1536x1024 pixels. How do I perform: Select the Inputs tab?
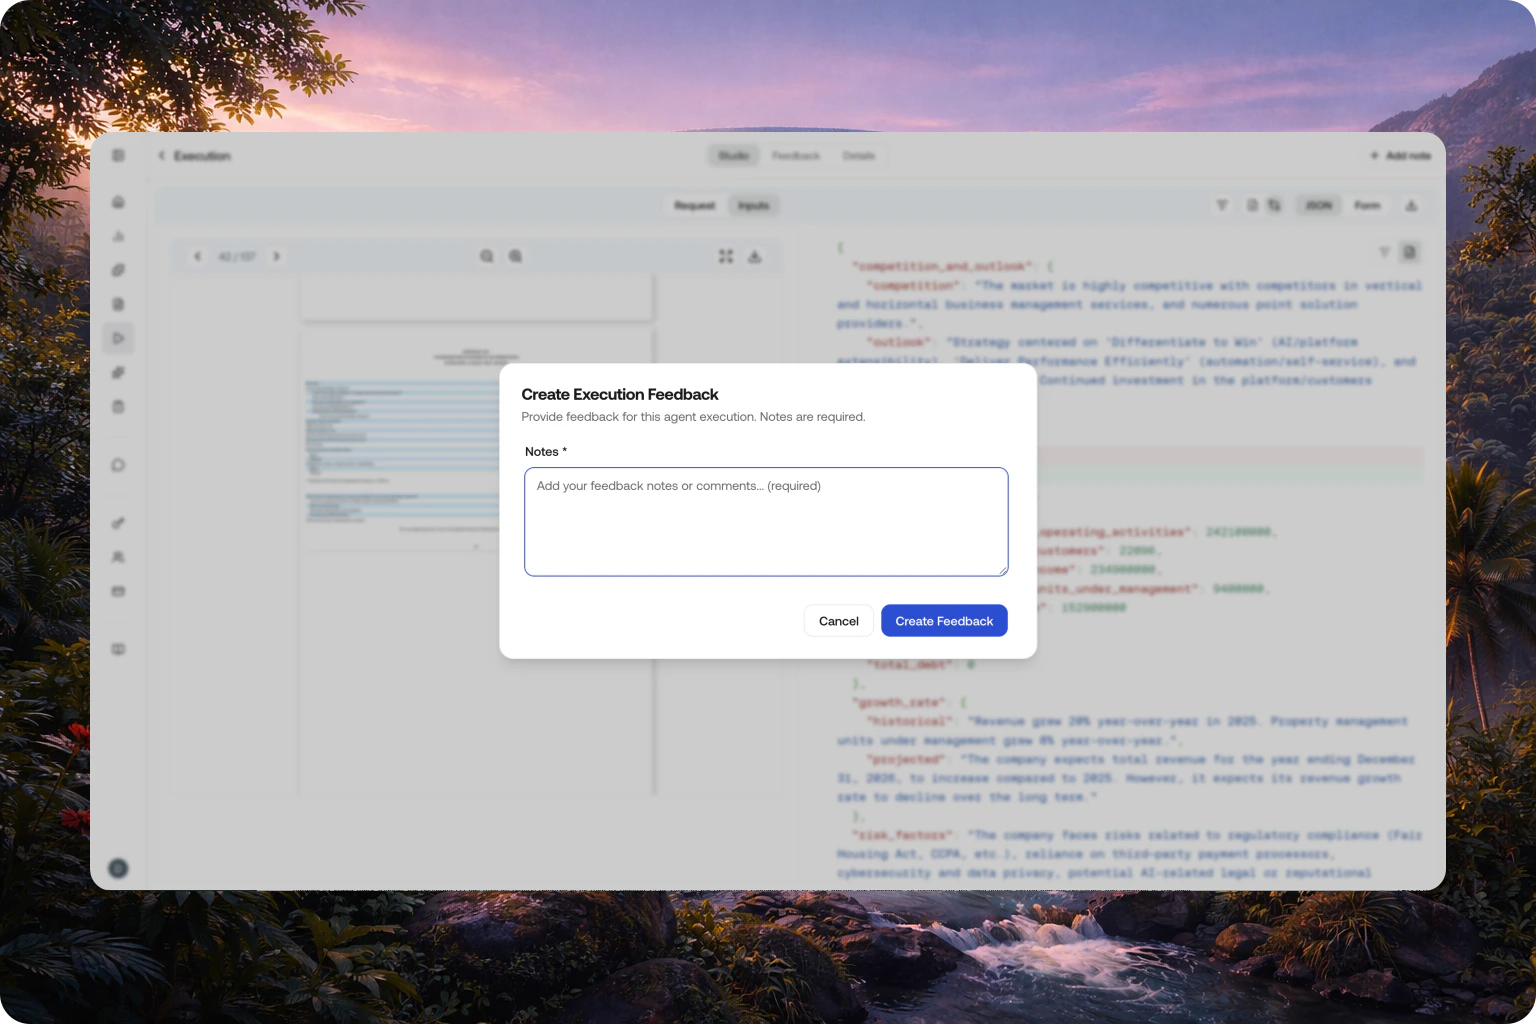click(x=754, y=206)
